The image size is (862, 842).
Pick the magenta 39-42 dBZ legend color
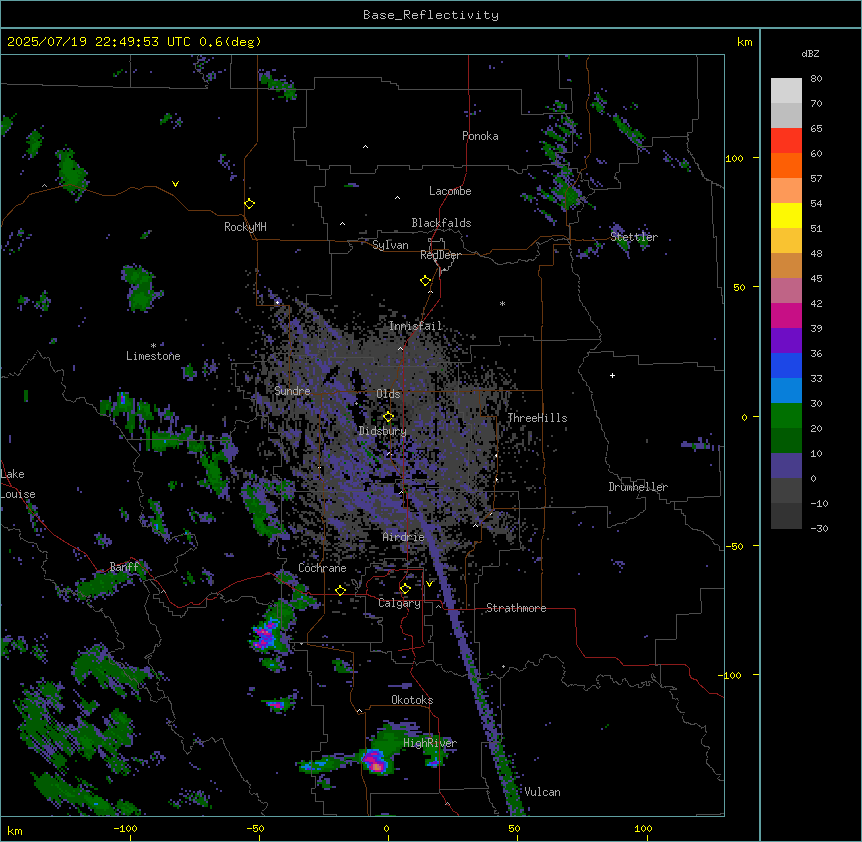pyautogui.click(x=786, y=316)
